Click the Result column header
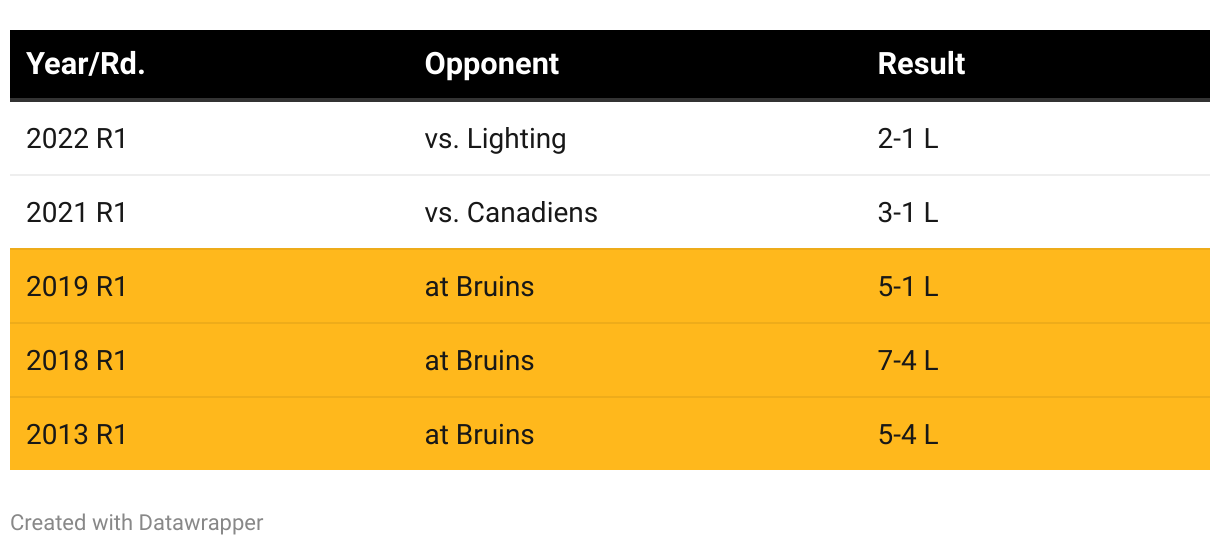The image size is (1220, 546). [x=921, y=64]
